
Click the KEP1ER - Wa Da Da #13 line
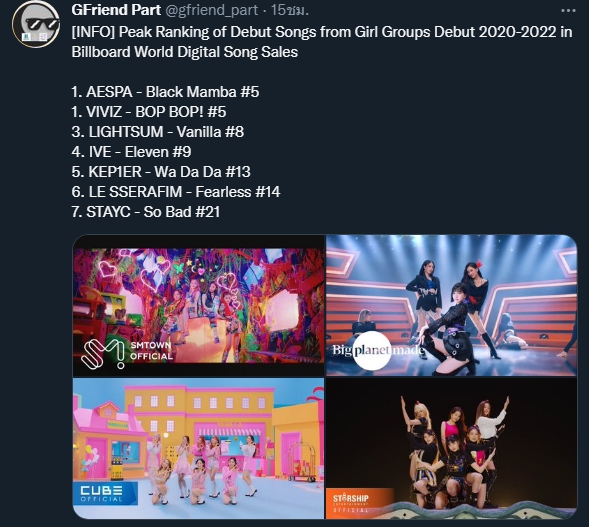tap(161, 172)
